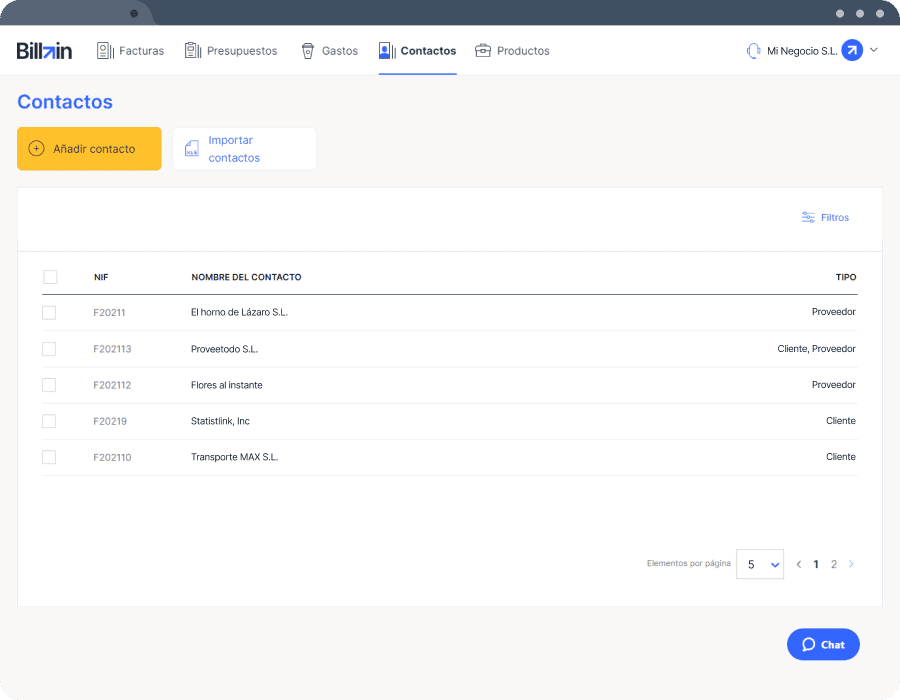Click the TIPO column header
Viewport: 900px width, 700px height.
pyautogui.click(x=846, y=277)
